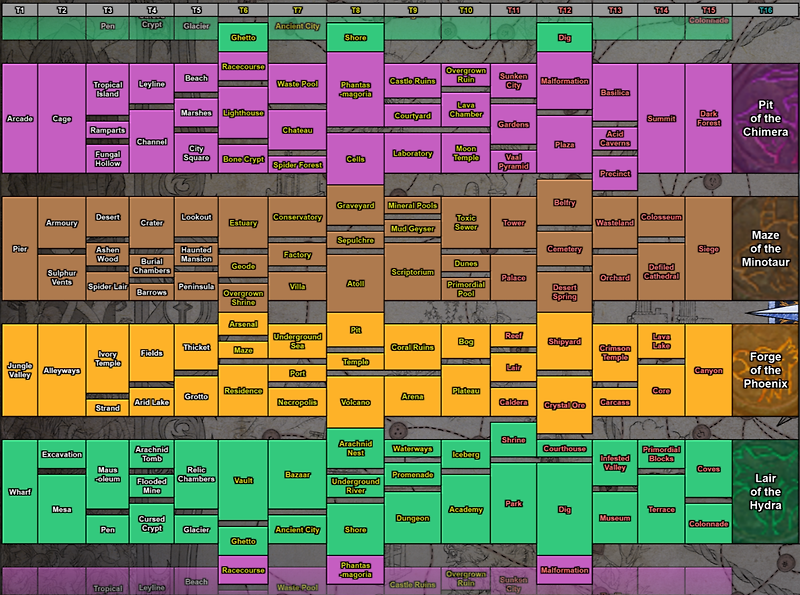Click the purple Arcade map cell
This screenshot has width=800, height=595.
20,118
